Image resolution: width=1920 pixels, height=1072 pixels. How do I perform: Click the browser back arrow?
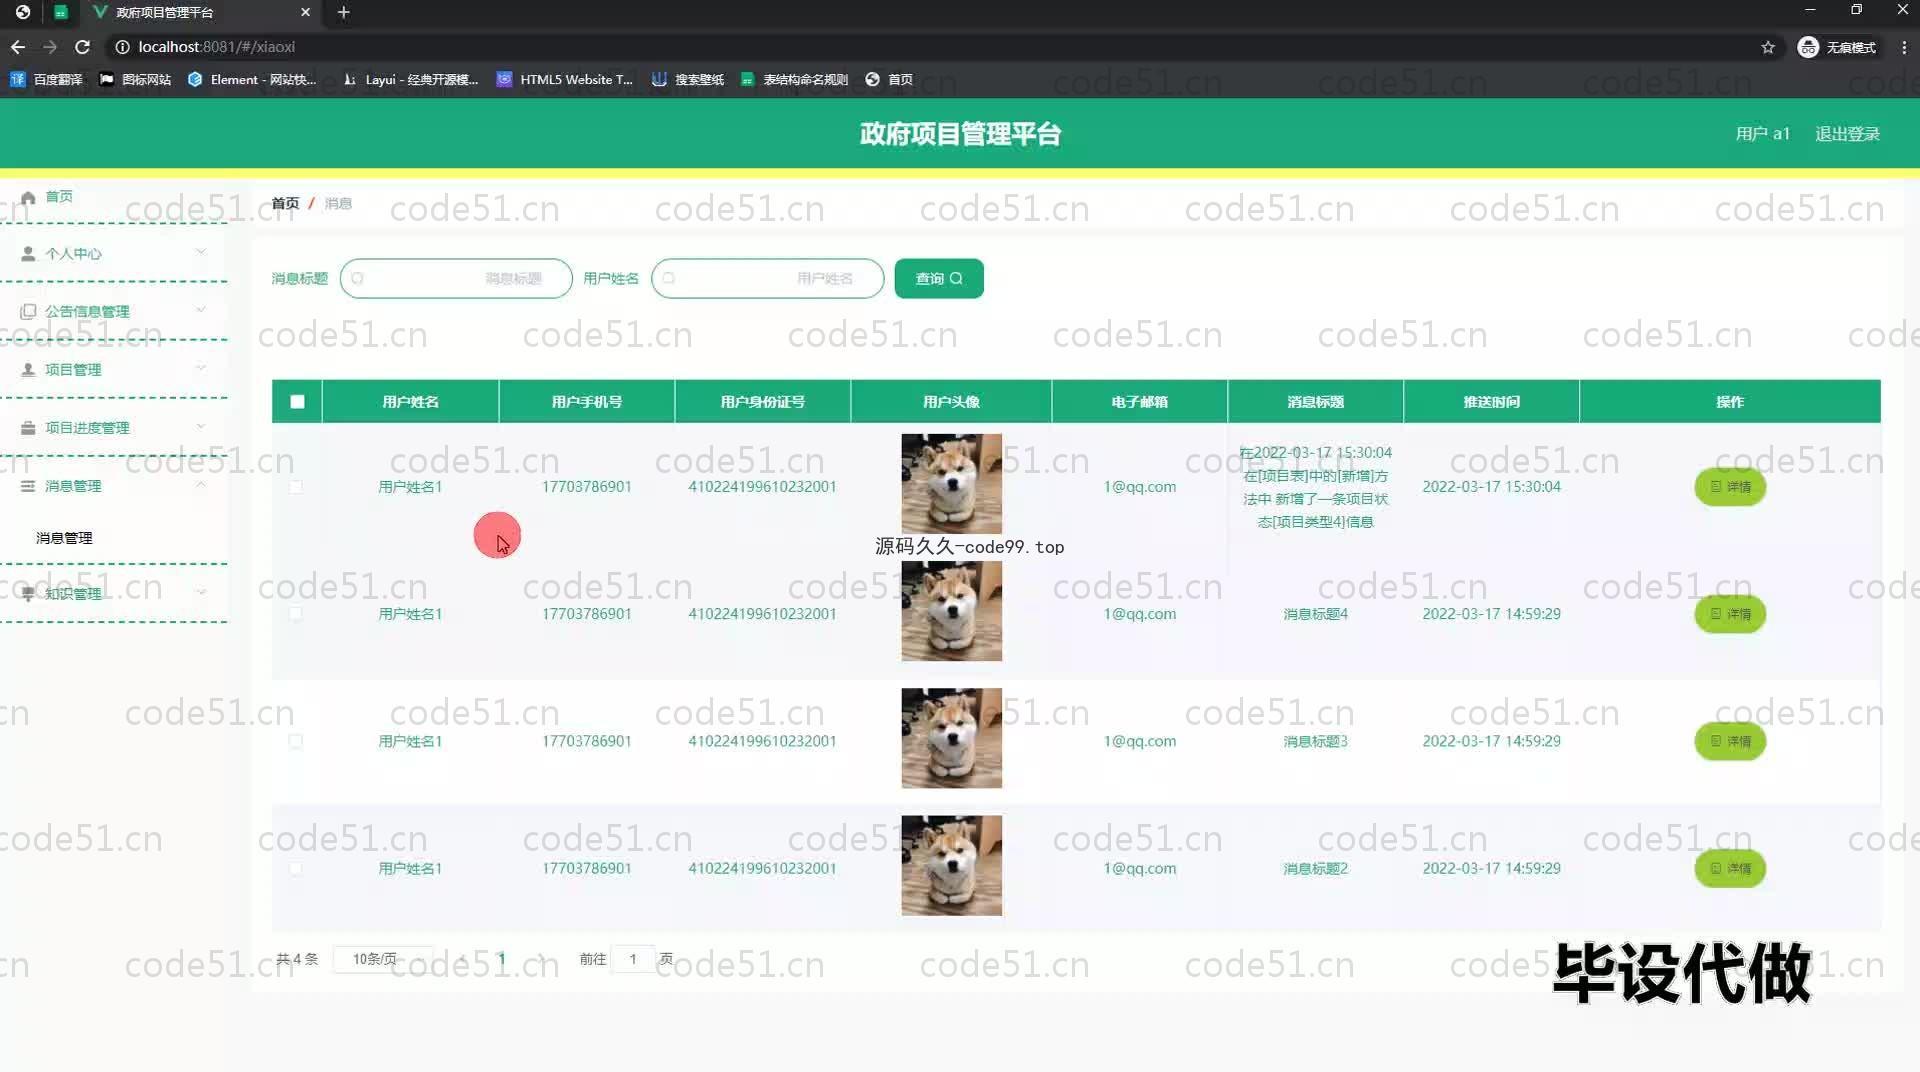[x=18, y=47]
